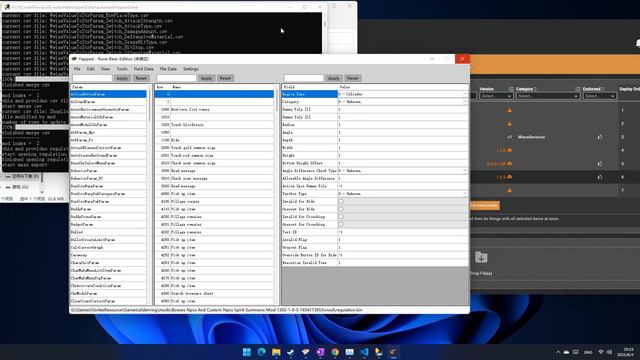Viewport: 640px width, 360px height.
Task: Tick the Invalid for Ride checkbox
Action: pos(340,201)
